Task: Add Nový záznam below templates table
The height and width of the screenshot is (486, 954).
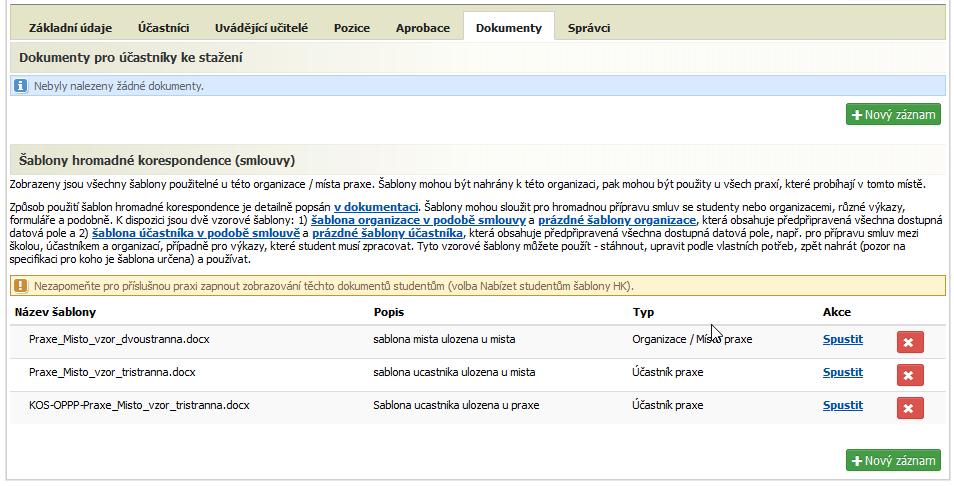Action: coord(893,460)
